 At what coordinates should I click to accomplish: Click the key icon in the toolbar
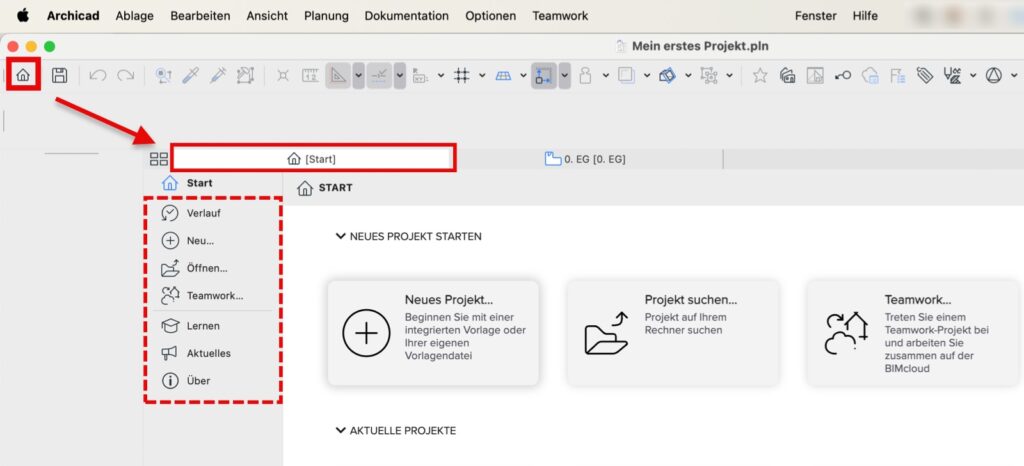click(842, 76)
